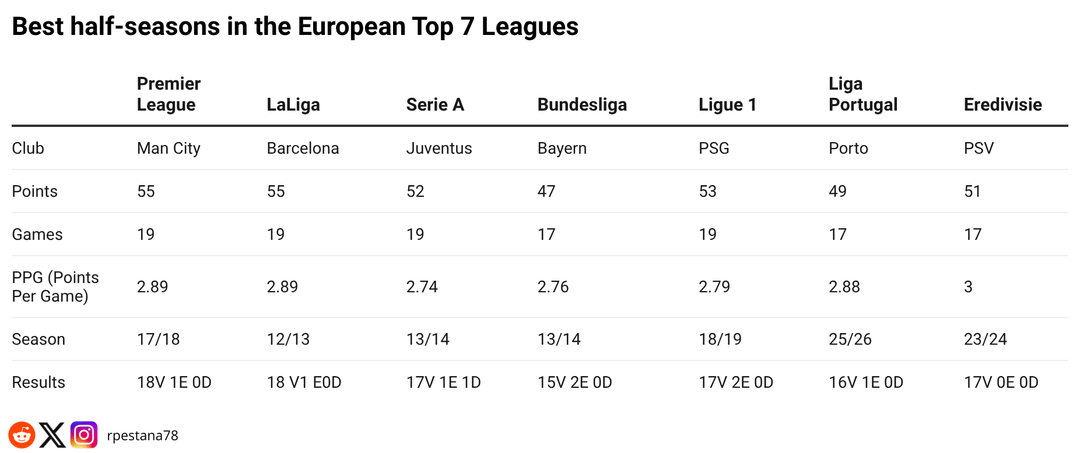Click the Liga Portugal column header
Image resolution: width=1080 pixels, height=453 pixels.
coord(863,94)
